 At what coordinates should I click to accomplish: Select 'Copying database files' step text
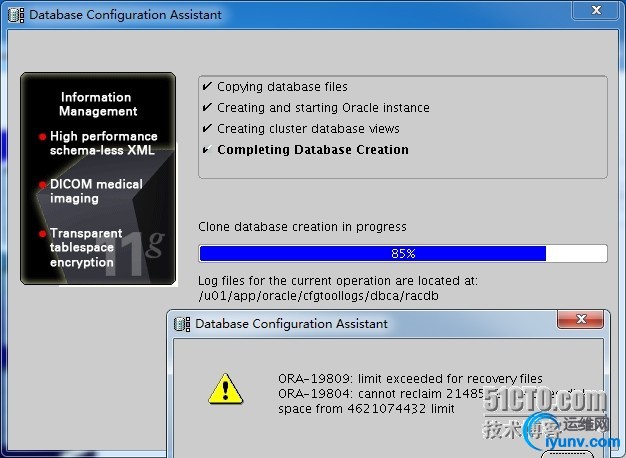click(x=282, y=87)
